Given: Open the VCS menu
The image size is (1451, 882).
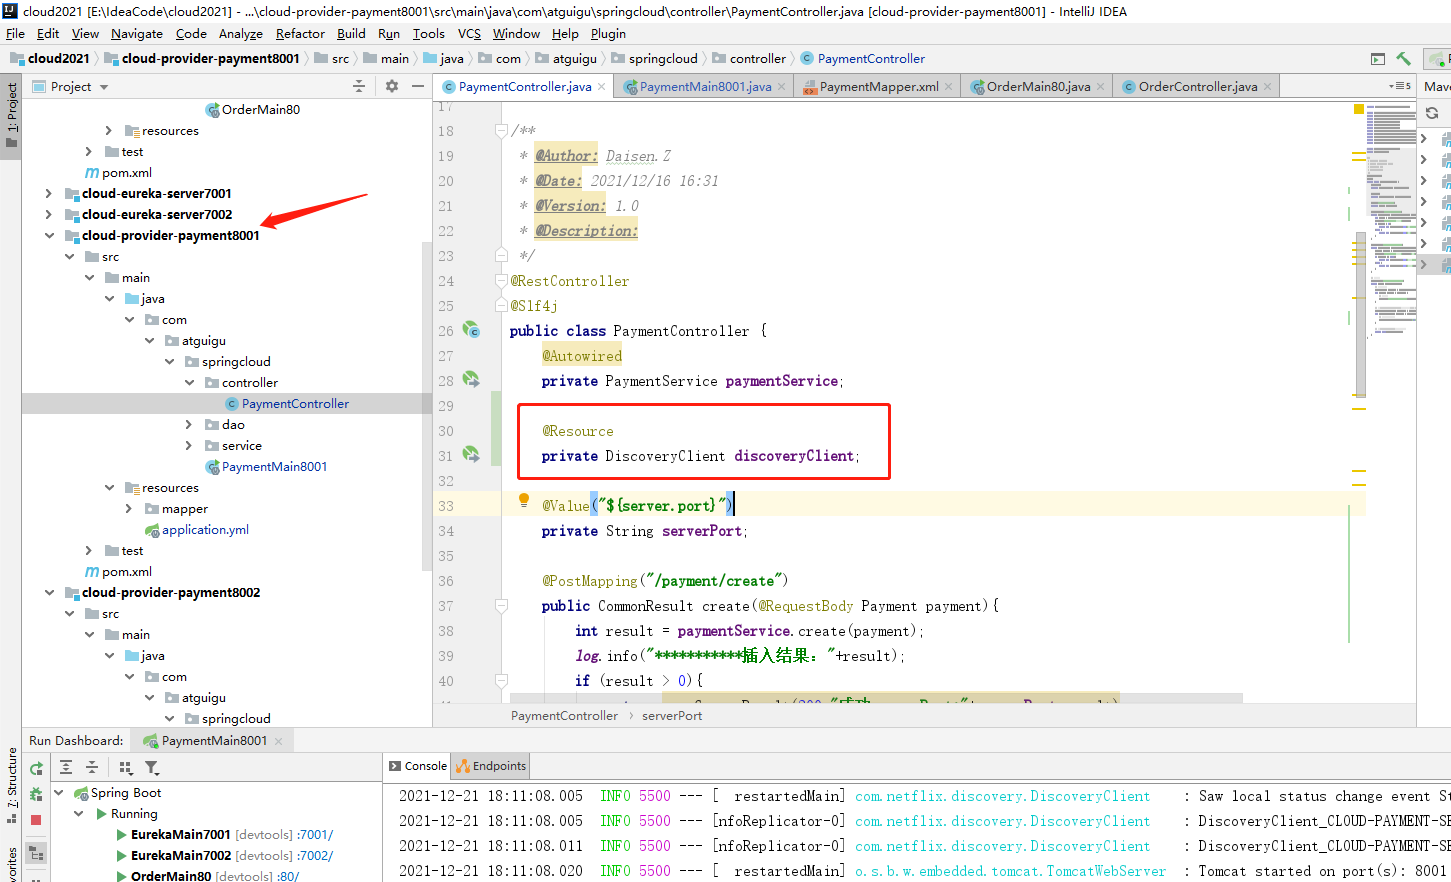Looking at the screenshot, I should coord(469,33).
